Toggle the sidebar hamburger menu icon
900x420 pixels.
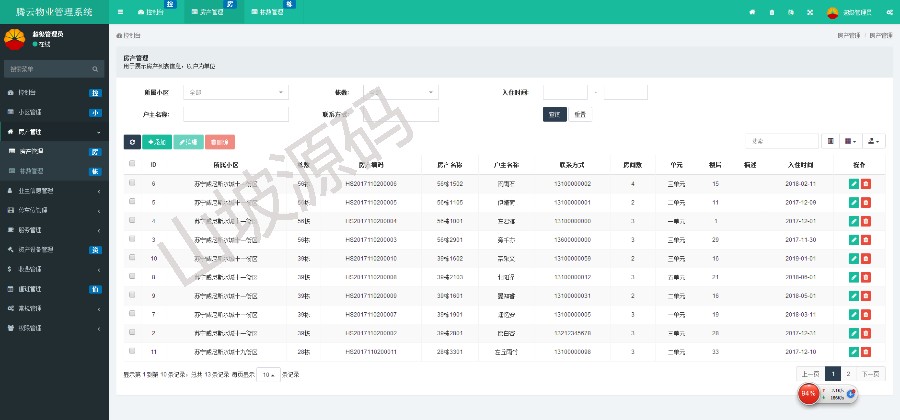[x=120, y=12]
